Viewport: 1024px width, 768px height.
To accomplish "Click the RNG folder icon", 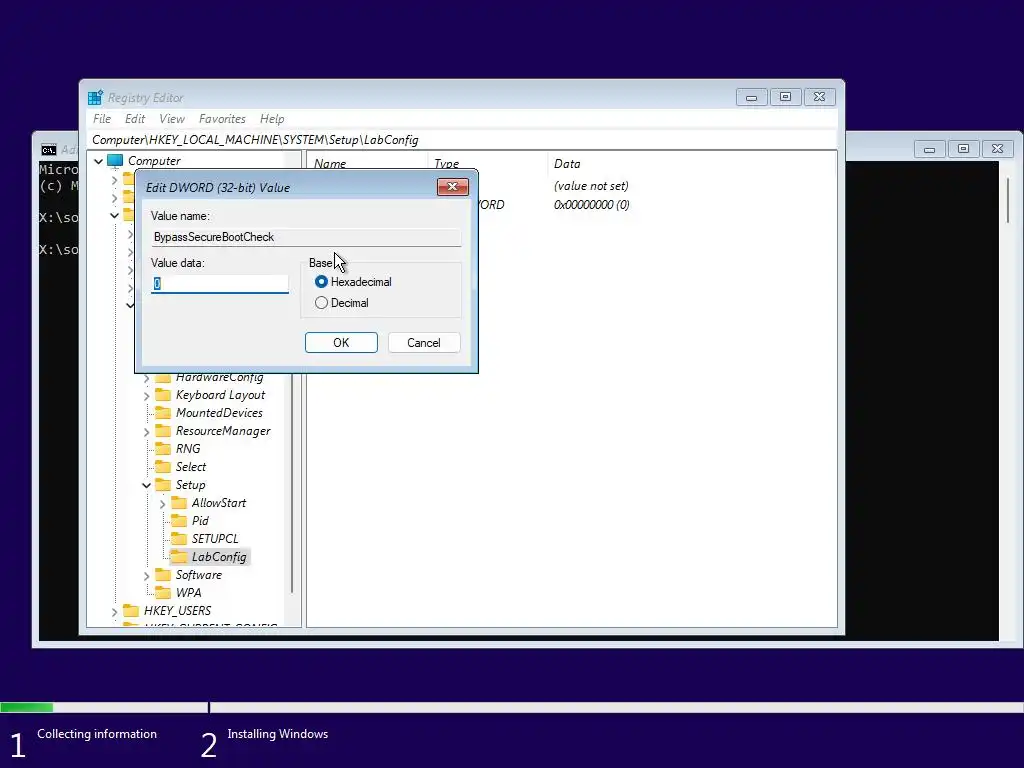I will pyautogui.click(x=163, y=449).
